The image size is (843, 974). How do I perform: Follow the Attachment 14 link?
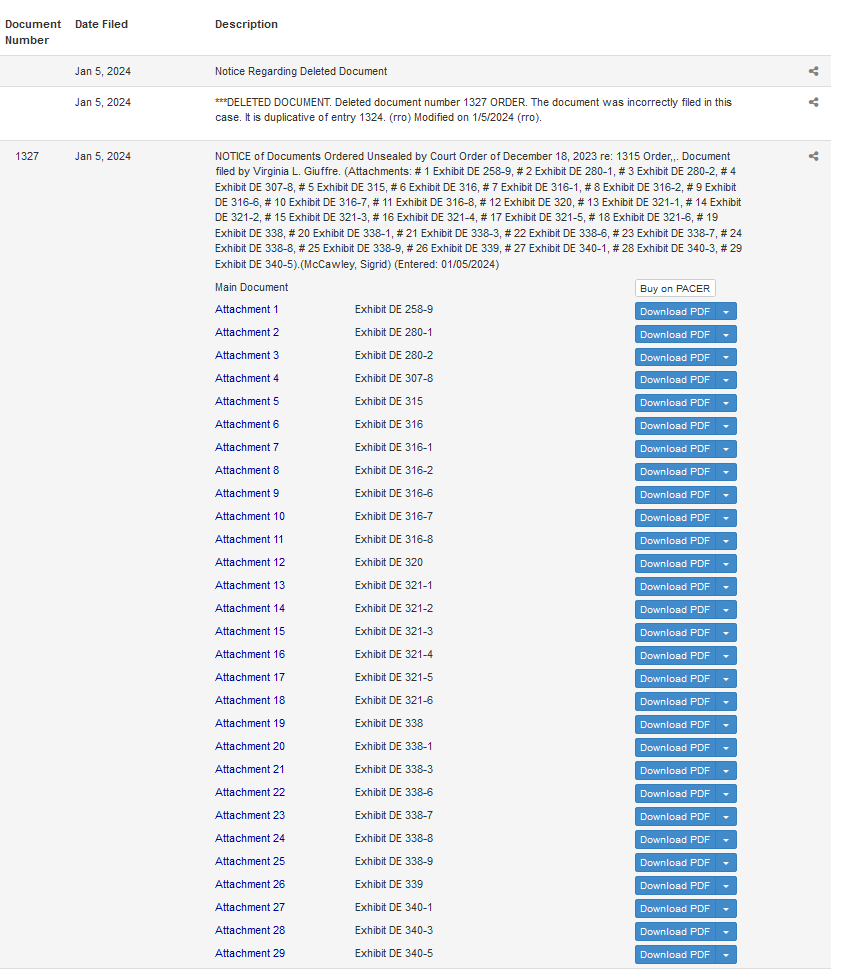250,608
